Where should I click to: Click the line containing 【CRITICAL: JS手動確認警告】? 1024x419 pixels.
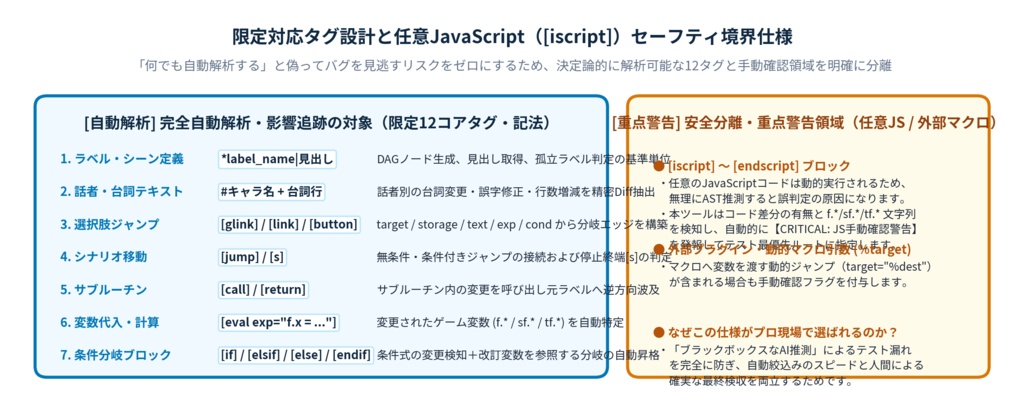[795, 228]
